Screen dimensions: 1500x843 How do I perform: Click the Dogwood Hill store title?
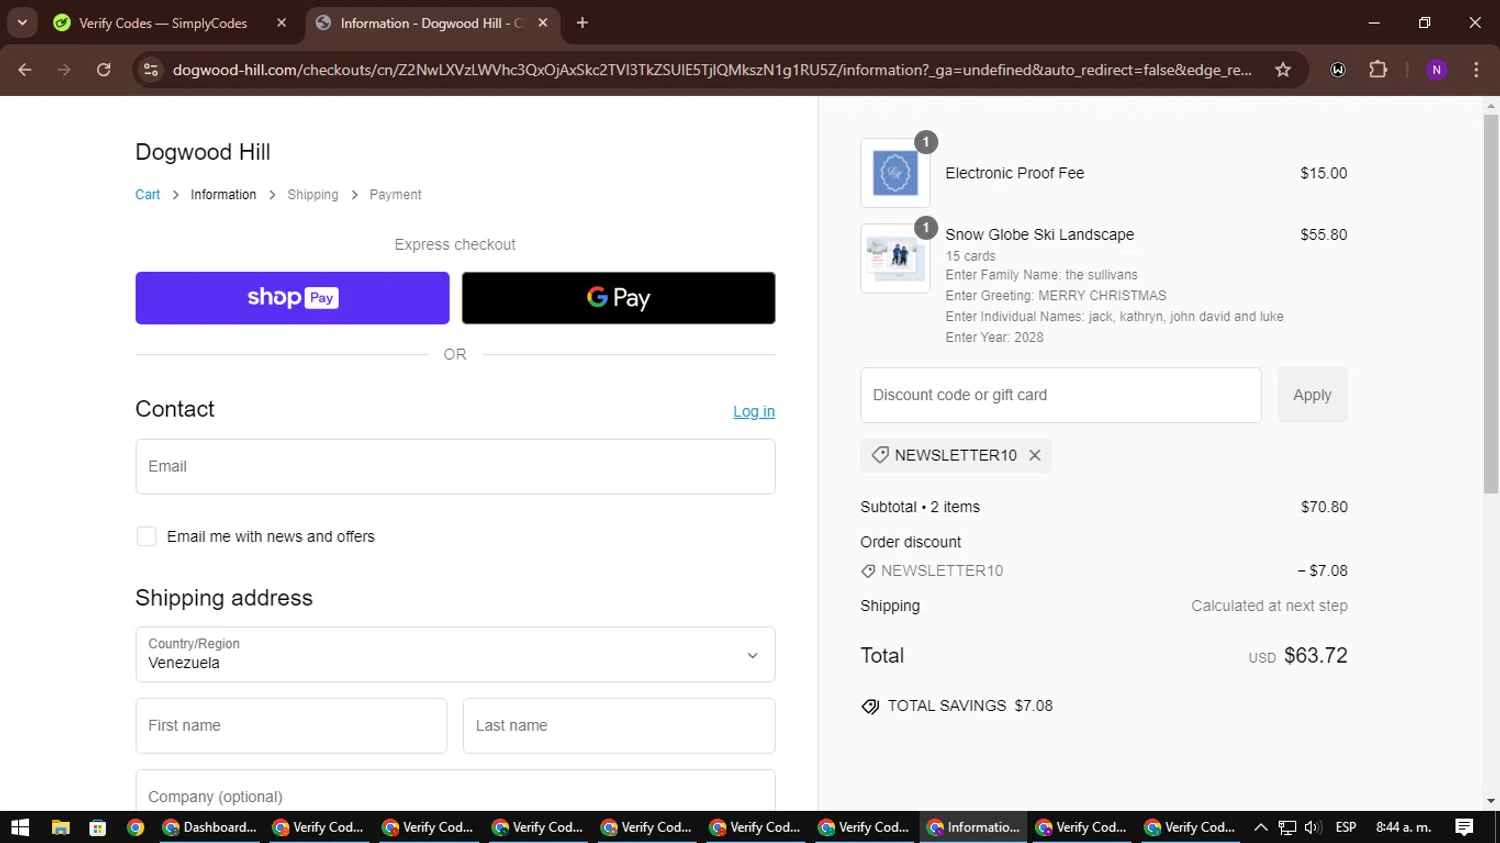(x=203, y=152)
